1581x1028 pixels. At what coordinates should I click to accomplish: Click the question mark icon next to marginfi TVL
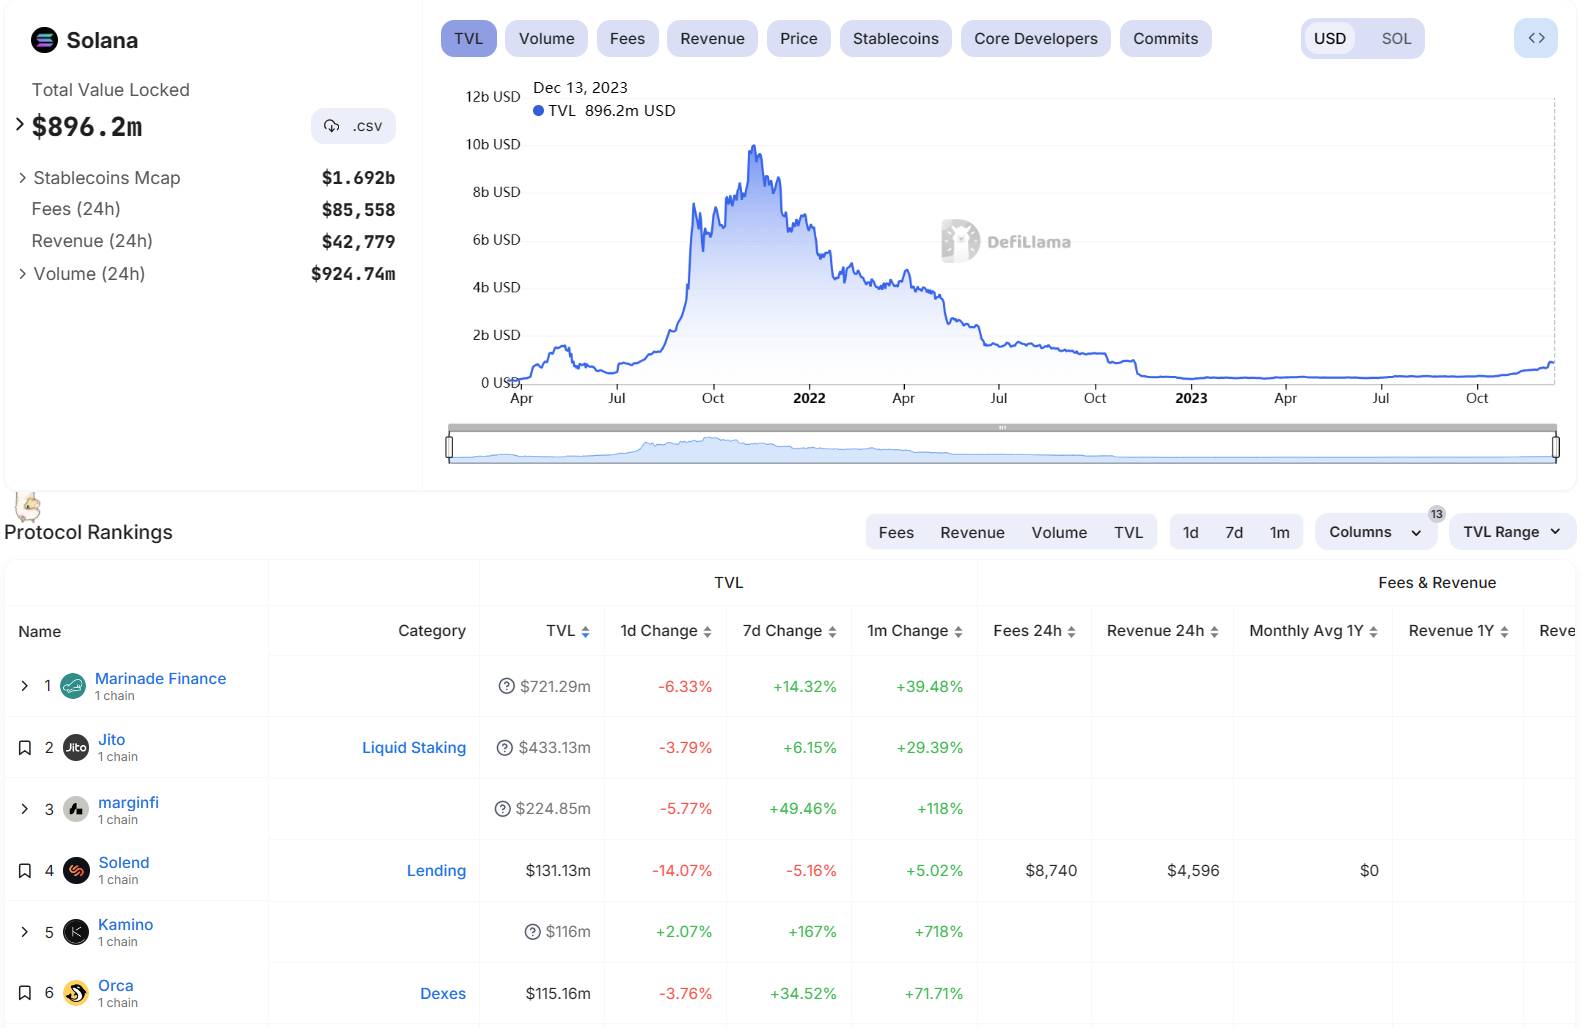pos(502,808)
